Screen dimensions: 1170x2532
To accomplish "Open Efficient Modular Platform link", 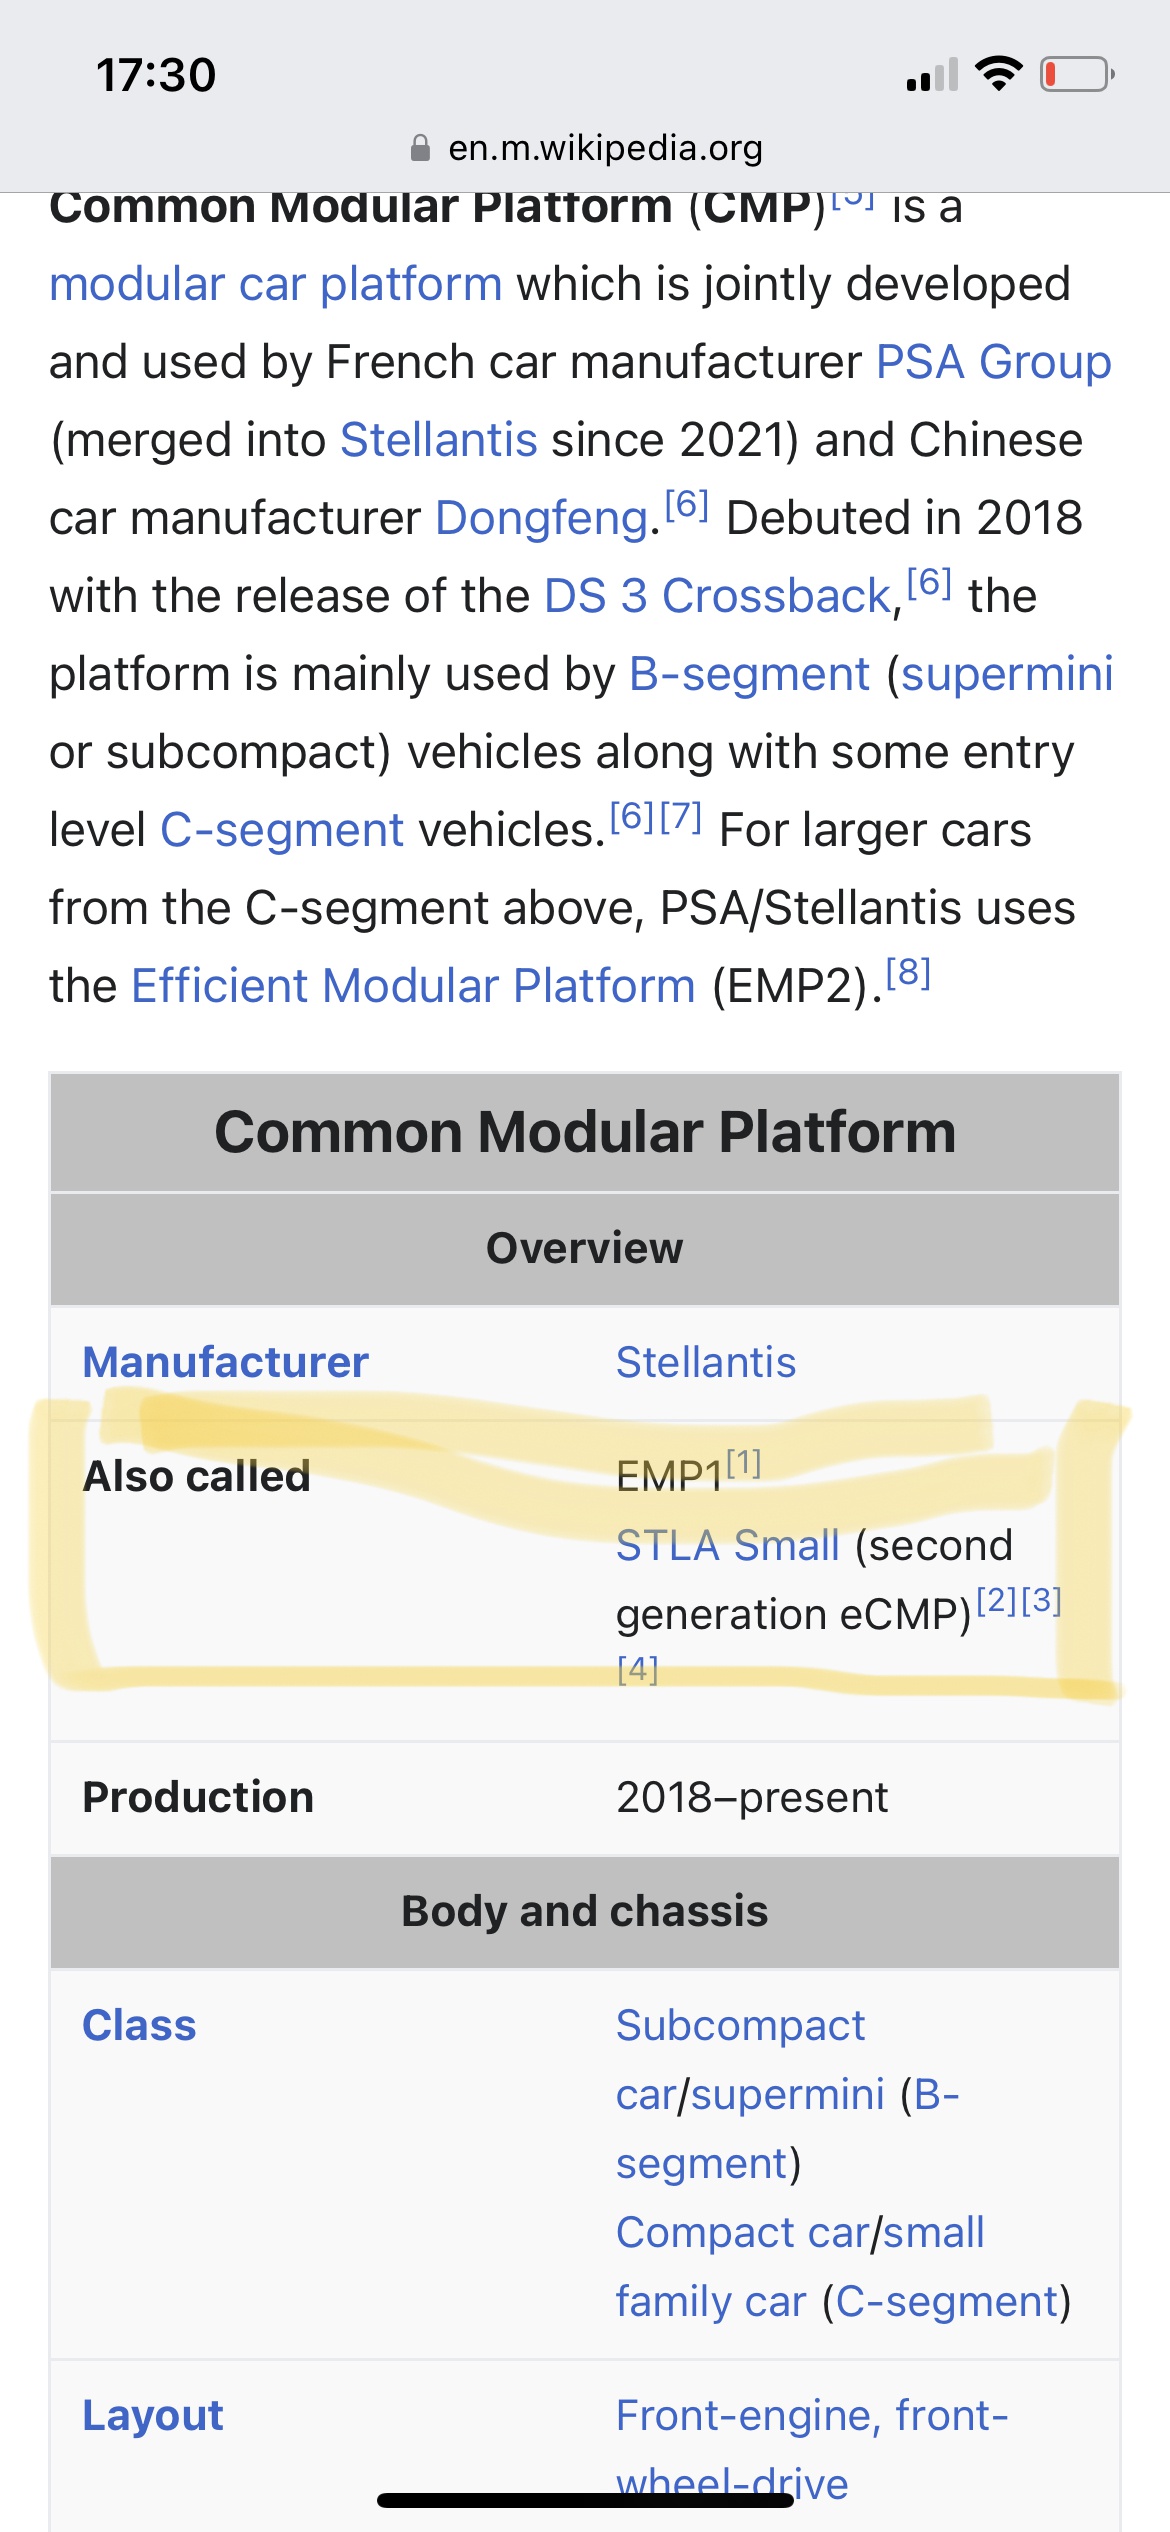I will point(413,986).
